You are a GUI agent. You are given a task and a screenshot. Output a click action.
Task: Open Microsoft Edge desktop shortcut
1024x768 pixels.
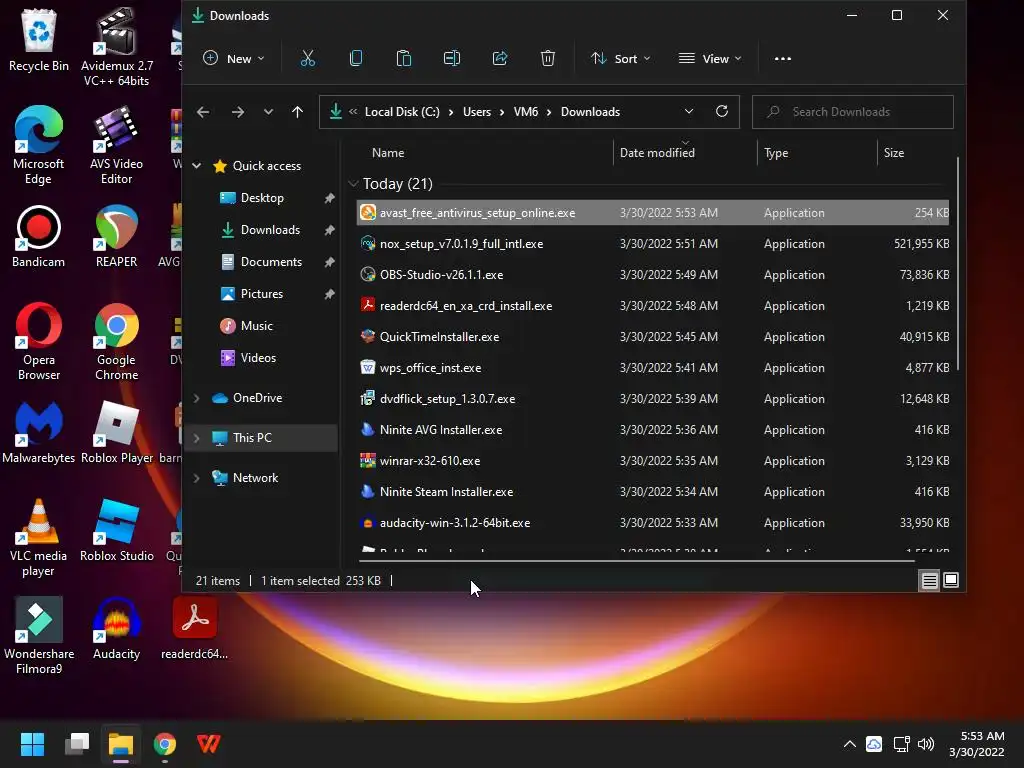click(x=39, y=145)
